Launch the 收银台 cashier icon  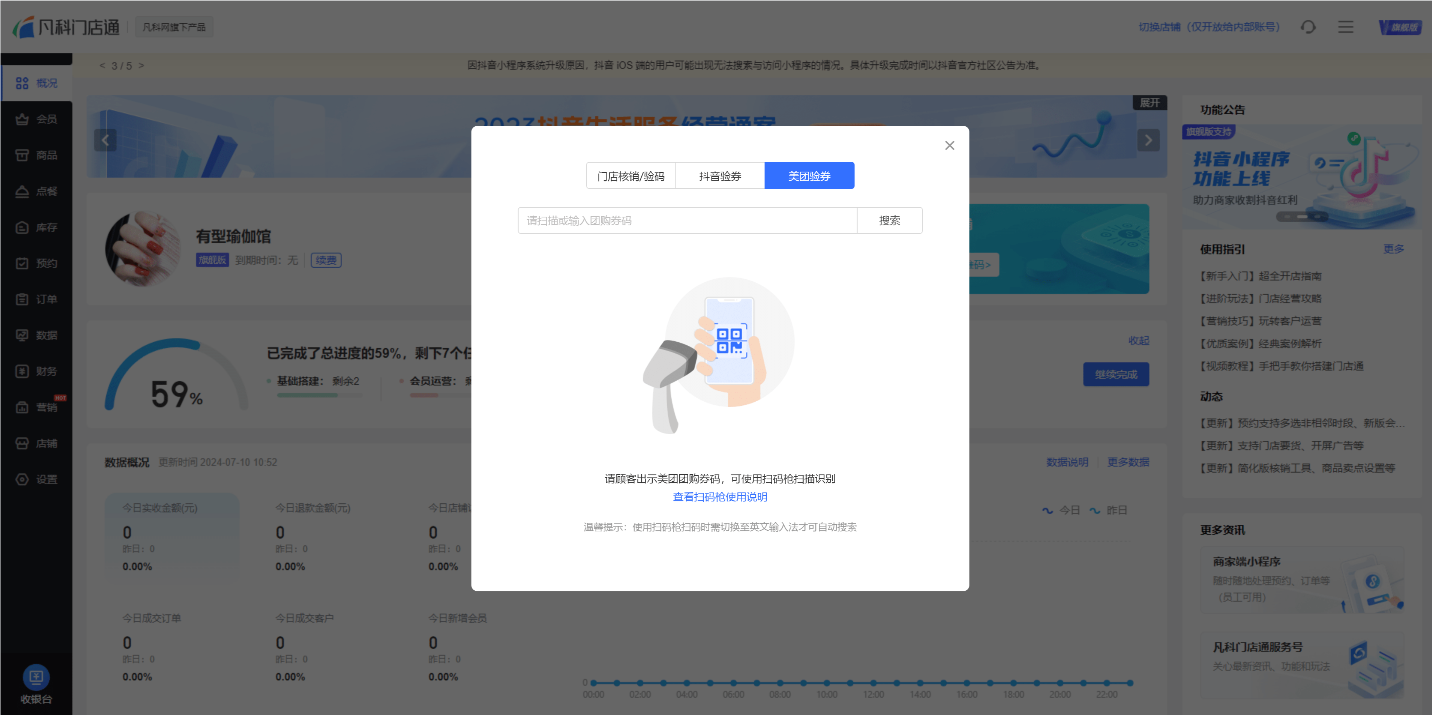(x=36, y=677)
